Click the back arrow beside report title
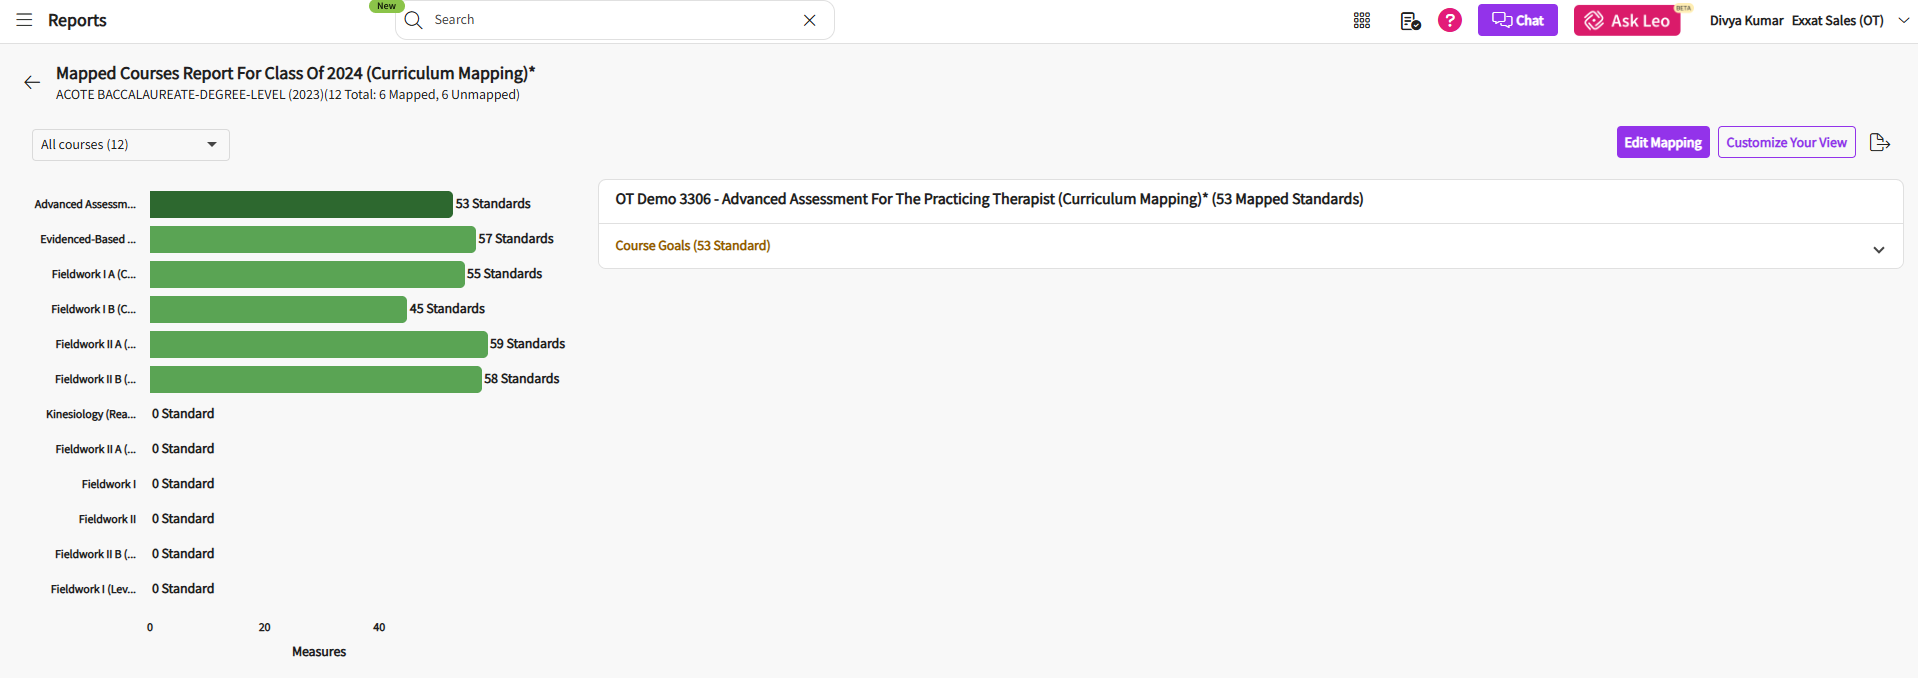Viewport: 1918px width, 678px height. [32, 83]
